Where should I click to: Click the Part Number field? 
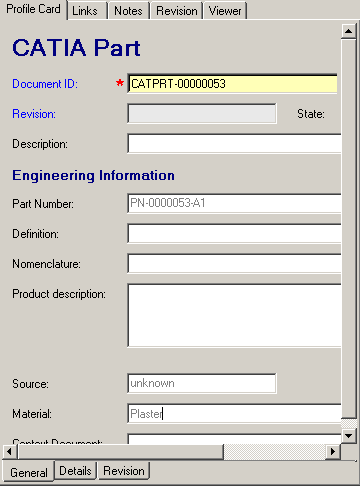[234, 203]
